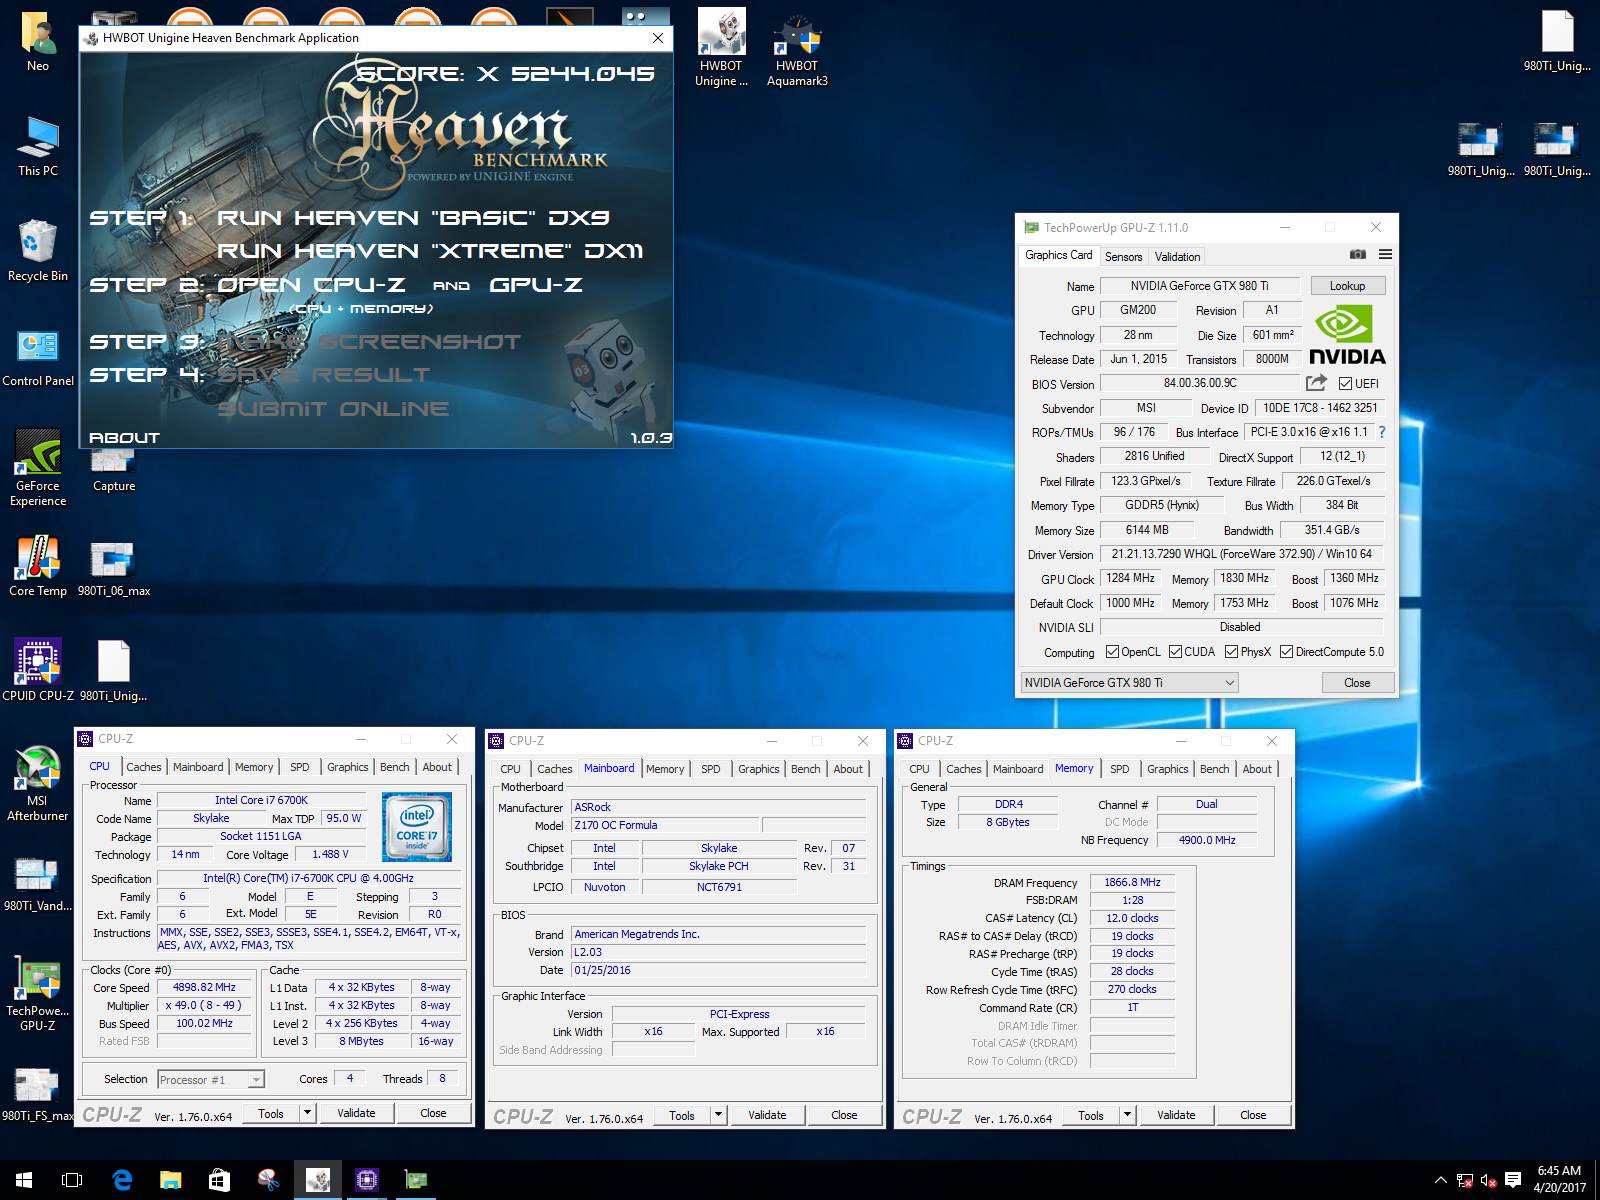
Task: Open the GPU selection dropdown in GPU-Z
Action: (1129, 682)
